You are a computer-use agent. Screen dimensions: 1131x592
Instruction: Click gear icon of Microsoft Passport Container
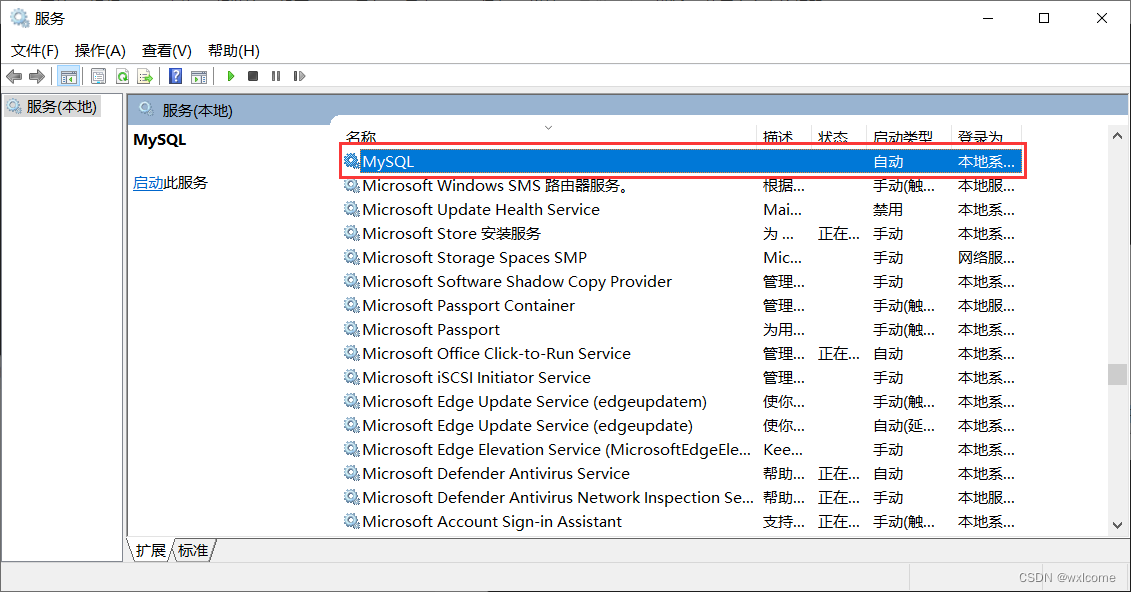[x=351, y=305]
